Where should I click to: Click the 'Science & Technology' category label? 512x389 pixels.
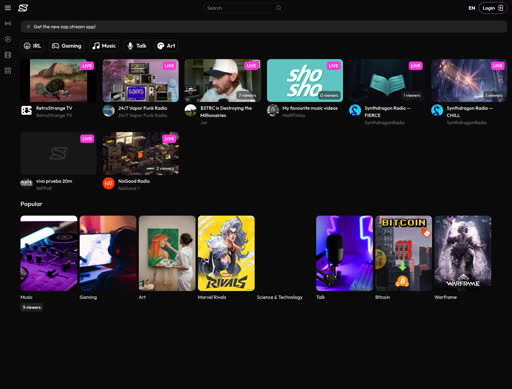pyautogui.click(x=280, y=297)
